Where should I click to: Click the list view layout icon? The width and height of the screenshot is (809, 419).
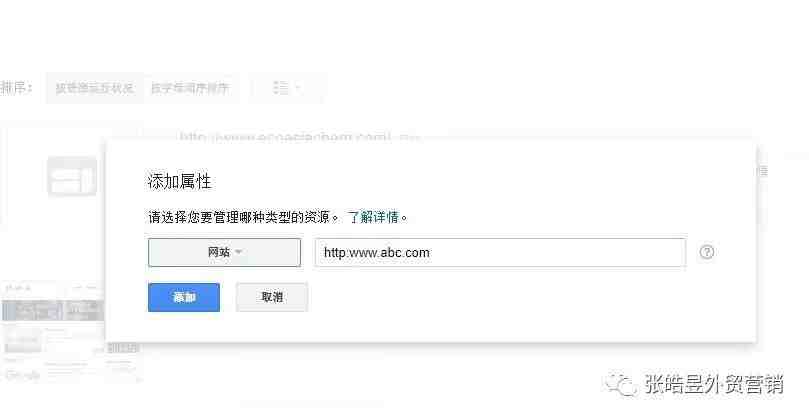(281, 88)
